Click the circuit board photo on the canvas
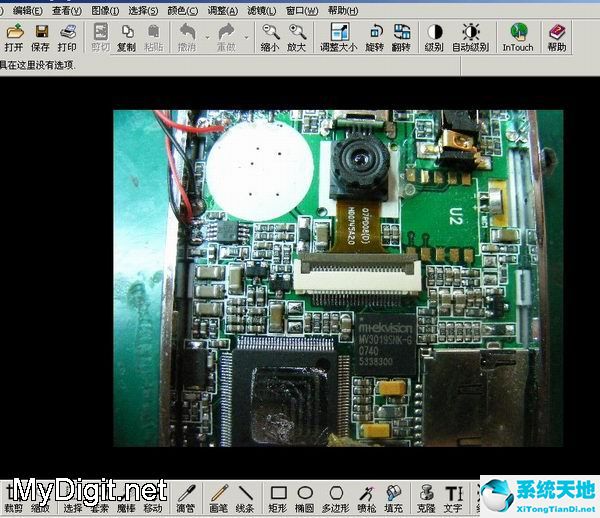This screenshot has height=518, width=600. coord(338,278)
